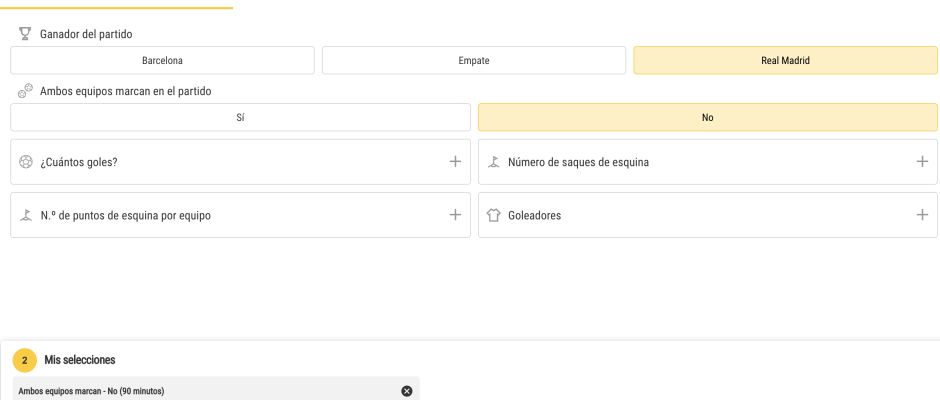Toggle off the No option for both teams scoring

coord(707,118)
